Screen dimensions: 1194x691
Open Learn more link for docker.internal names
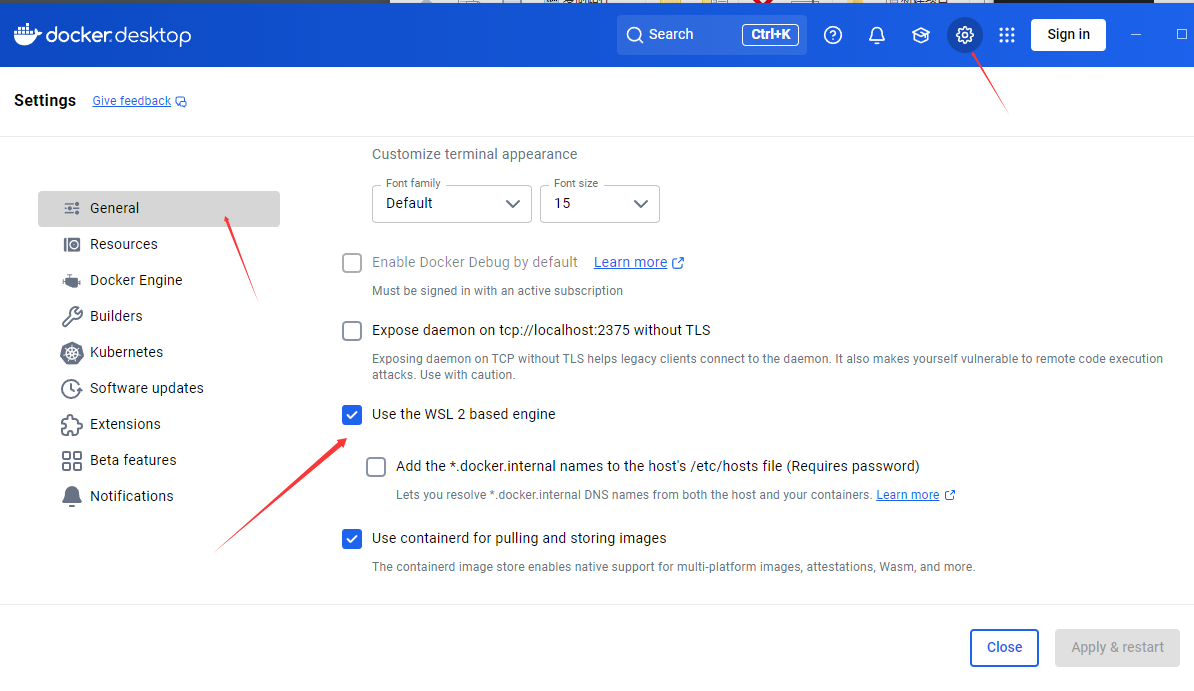pyautogui.click(x=908, y=495)
